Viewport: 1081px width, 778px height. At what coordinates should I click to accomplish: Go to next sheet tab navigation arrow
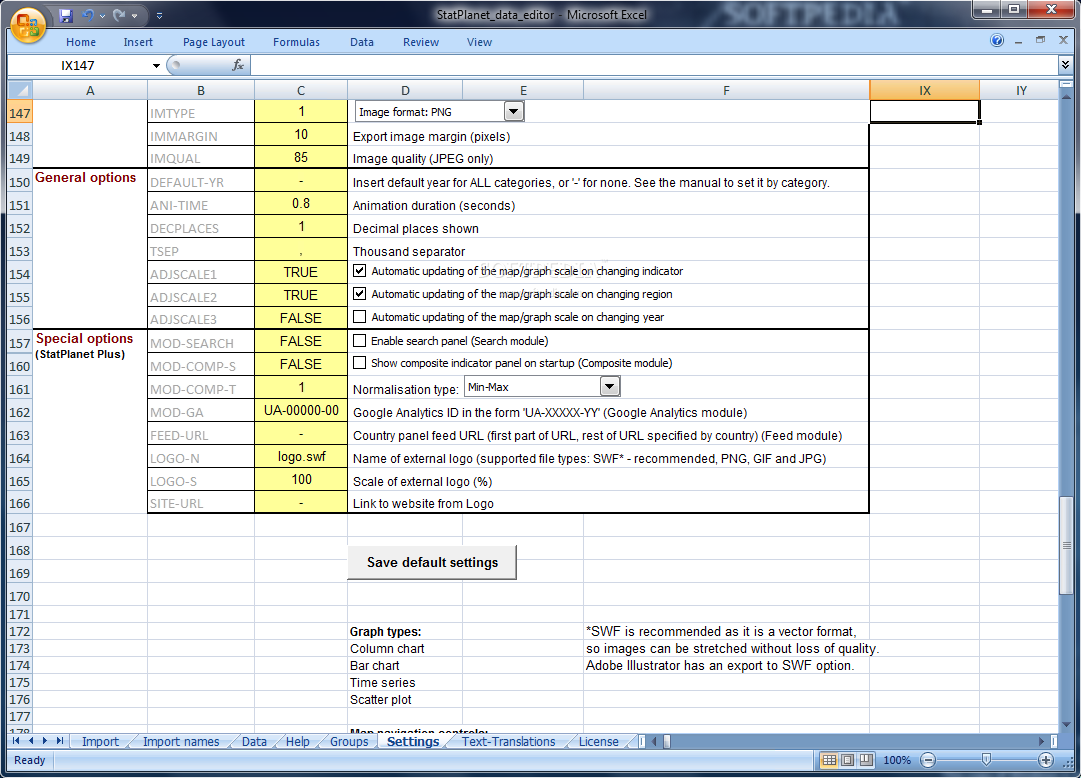click(x=46, y=741)
